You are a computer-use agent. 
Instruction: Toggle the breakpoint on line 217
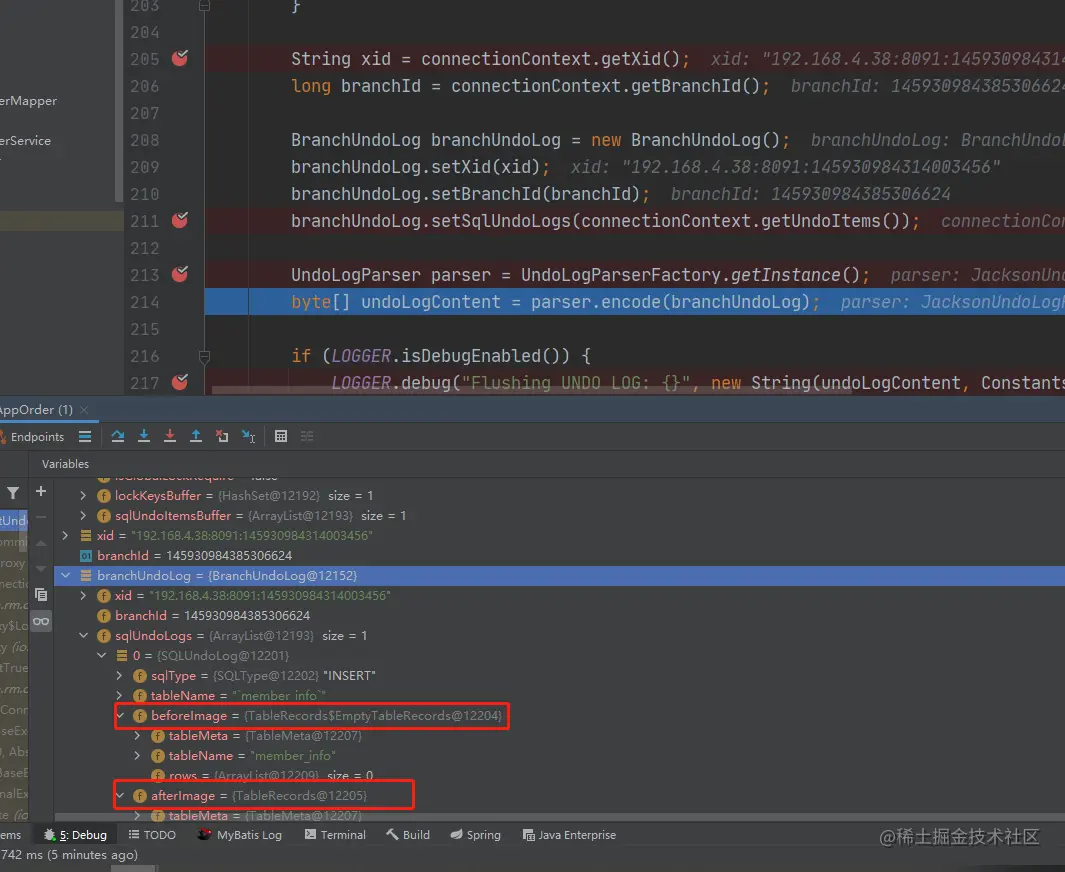pos(180,382)
